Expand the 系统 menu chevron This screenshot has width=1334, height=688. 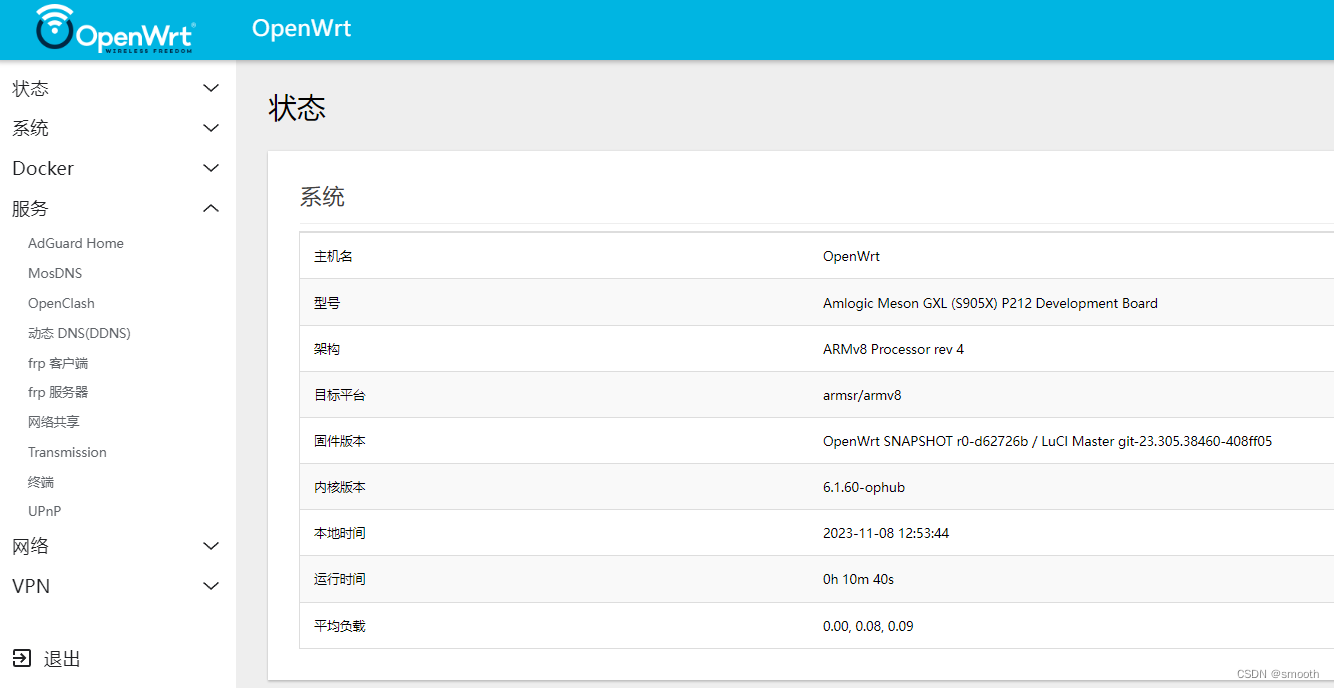tap(211, 128)
